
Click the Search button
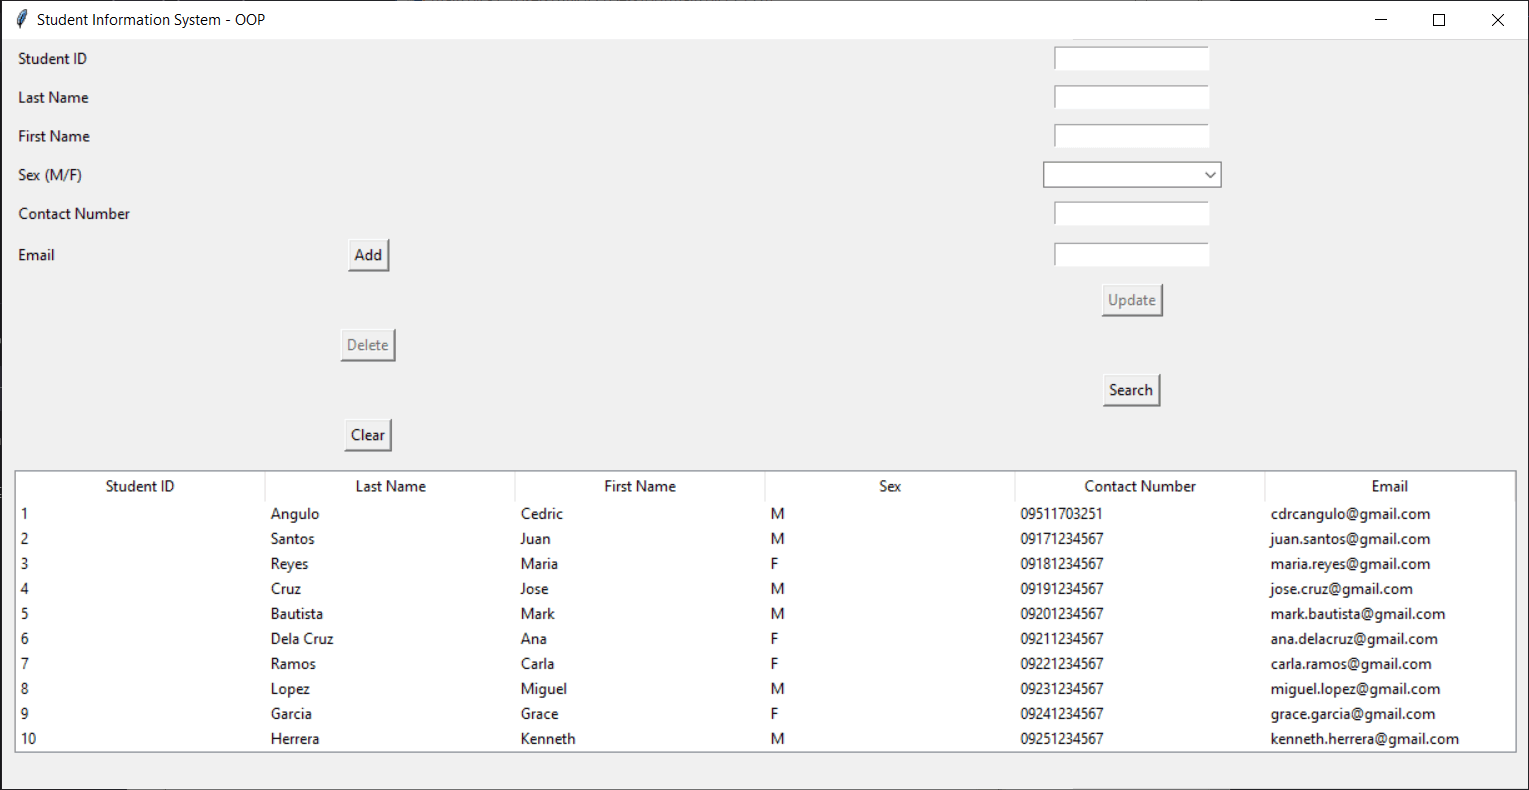click(x=1131, y=389)
